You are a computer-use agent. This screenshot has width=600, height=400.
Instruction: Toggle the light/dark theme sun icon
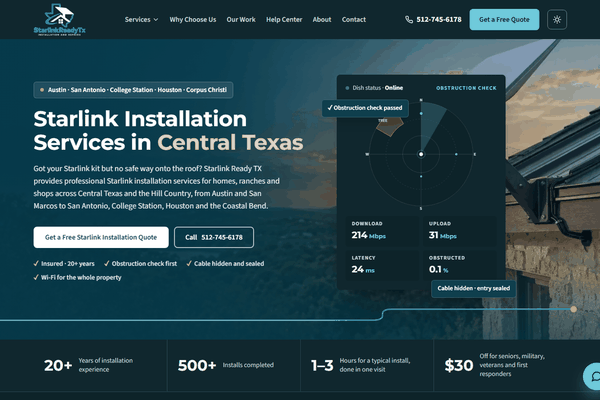[x=557, y=20]
